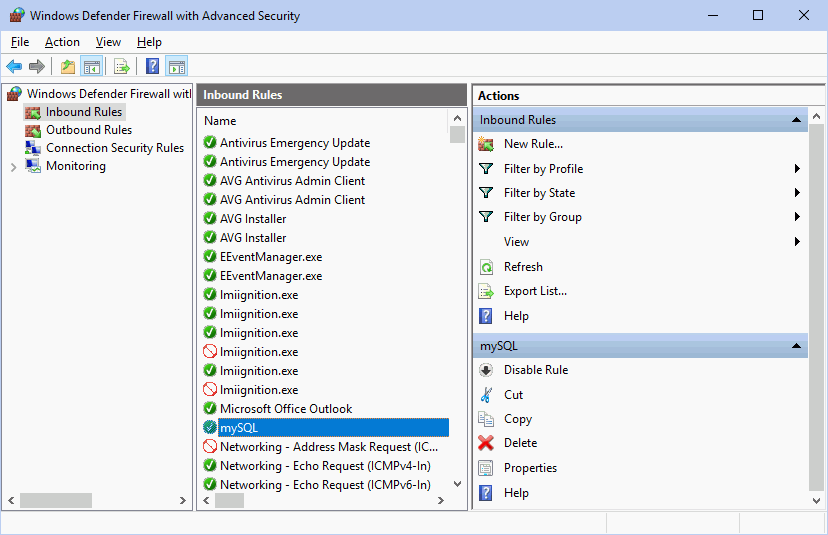This screenshot has width=828, height=535.
Task: Collapse the mySQL actions section
Action: [x=796, y=346]
